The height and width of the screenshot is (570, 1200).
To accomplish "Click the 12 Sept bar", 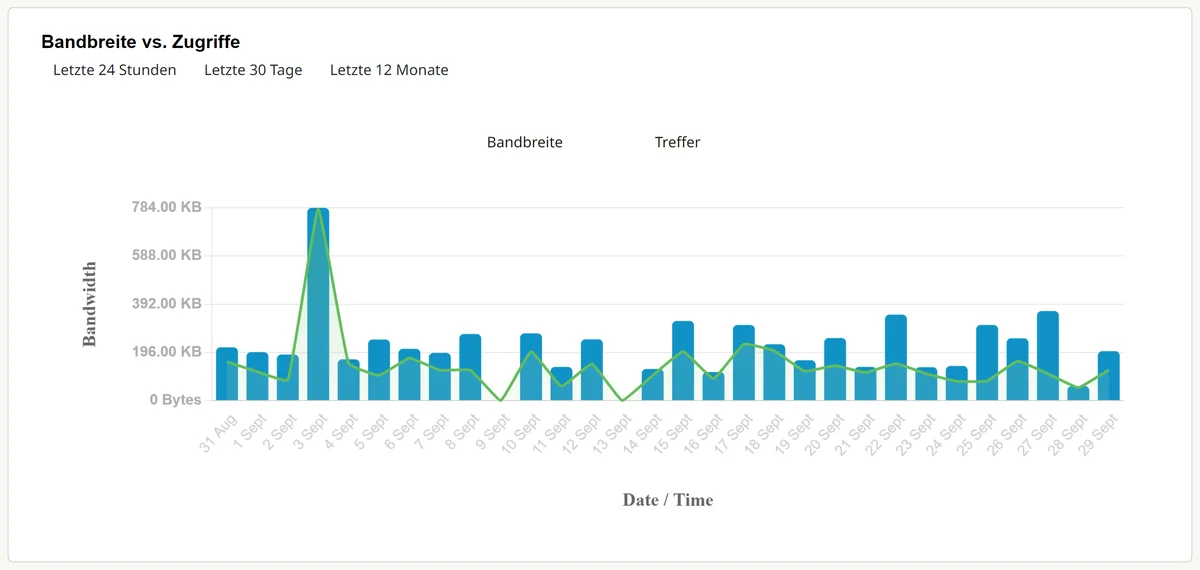I will [x=592, y=370].
